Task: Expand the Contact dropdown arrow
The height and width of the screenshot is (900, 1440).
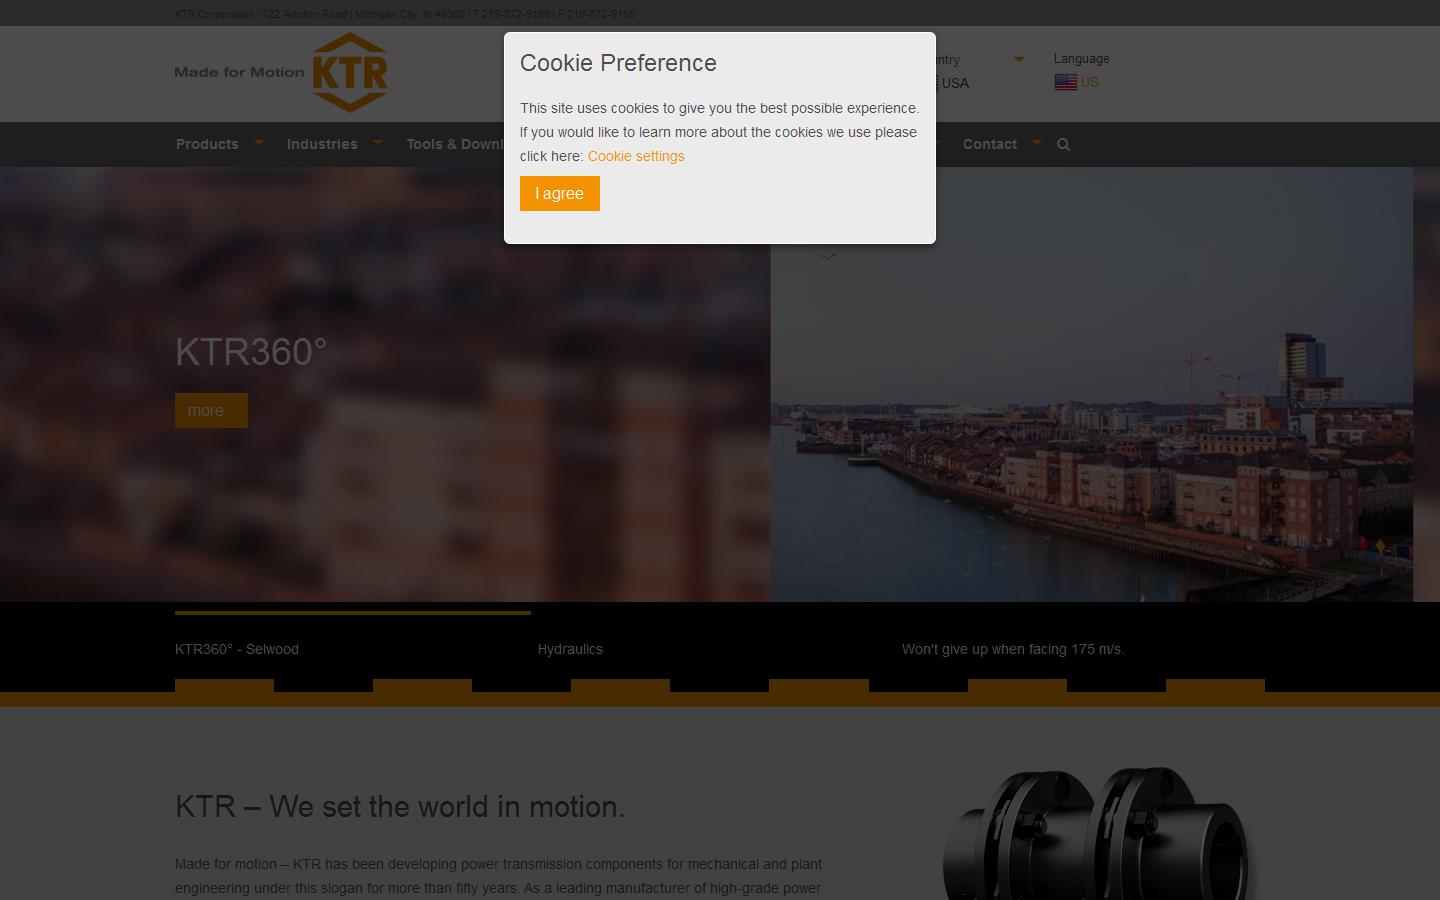Action: [x=1036, y=142]
